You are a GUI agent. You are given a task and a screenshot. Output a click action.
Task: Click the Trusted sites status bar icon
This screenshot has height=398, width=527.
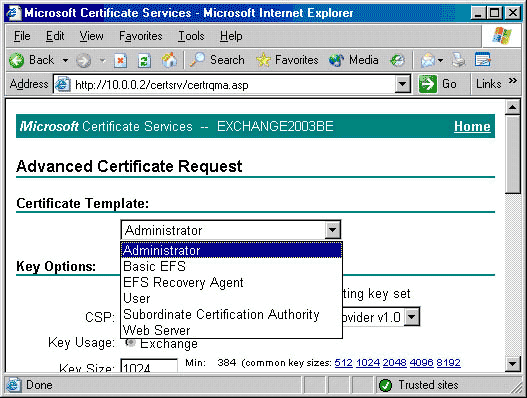386,385
